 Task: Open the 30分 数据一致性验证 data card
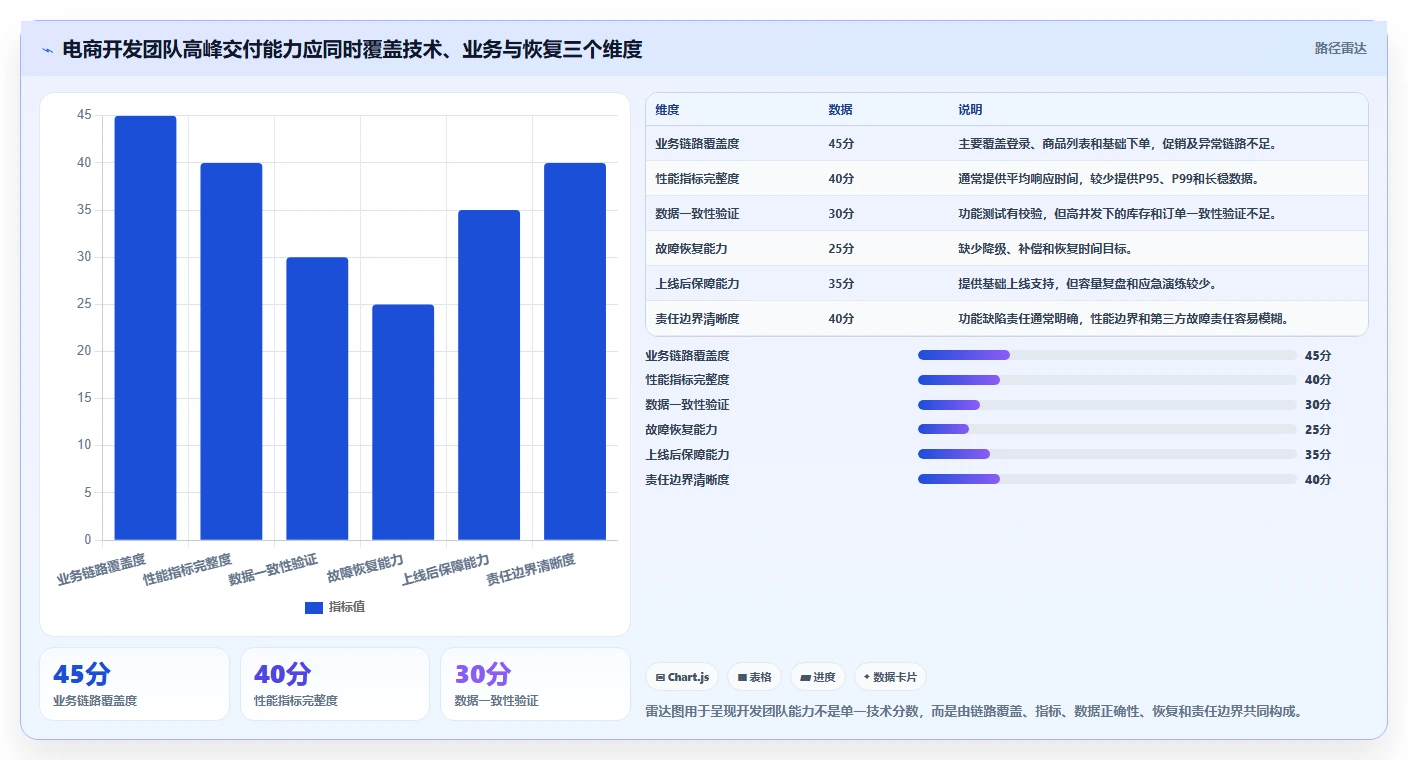(536, 684)
